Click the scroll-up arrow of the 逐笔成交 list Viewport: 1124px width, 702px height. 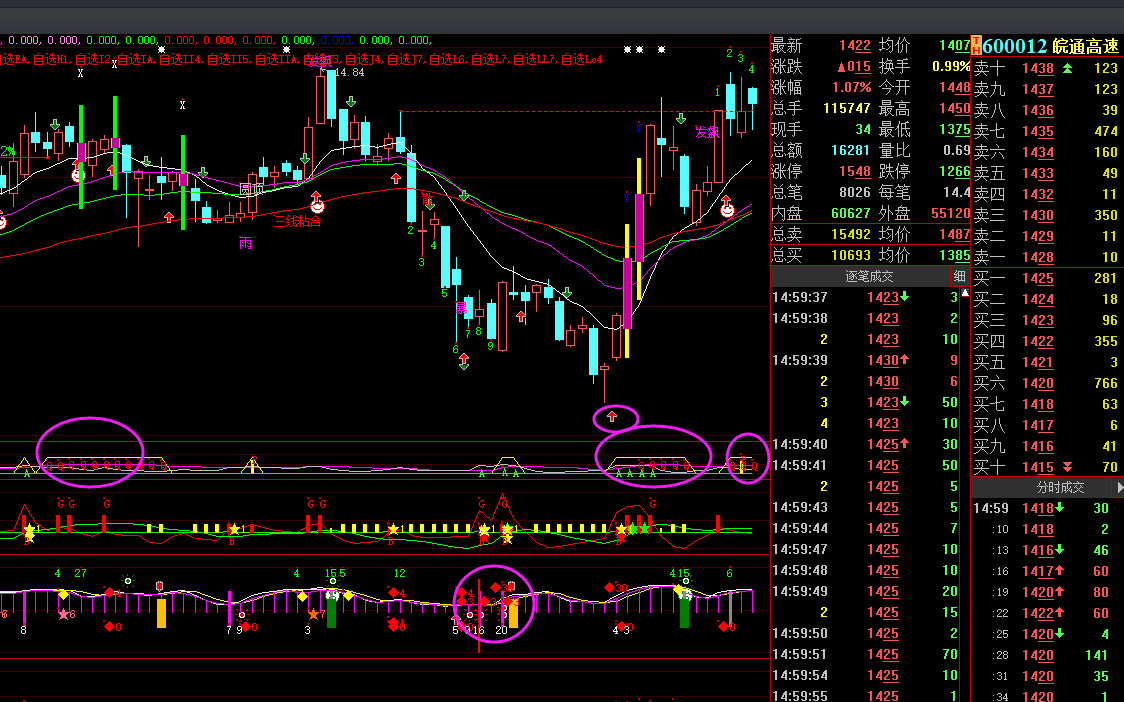[965, 293]
